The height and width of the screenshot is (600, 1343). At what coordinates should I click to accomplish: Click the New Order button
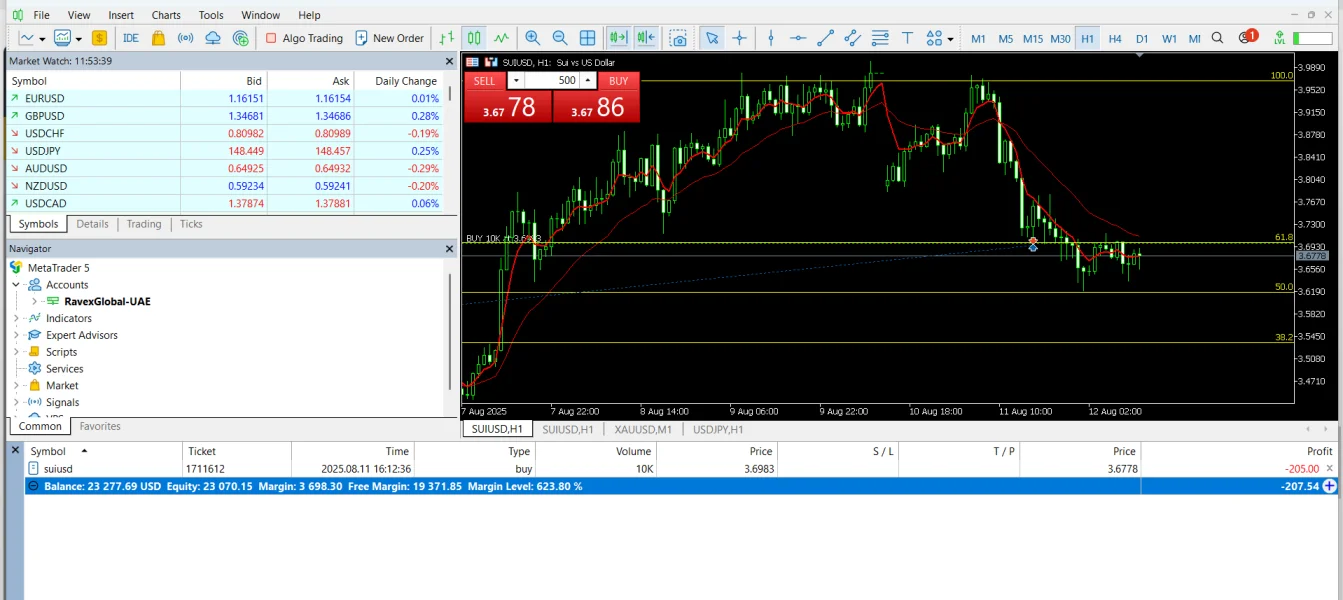click(389, 38)
